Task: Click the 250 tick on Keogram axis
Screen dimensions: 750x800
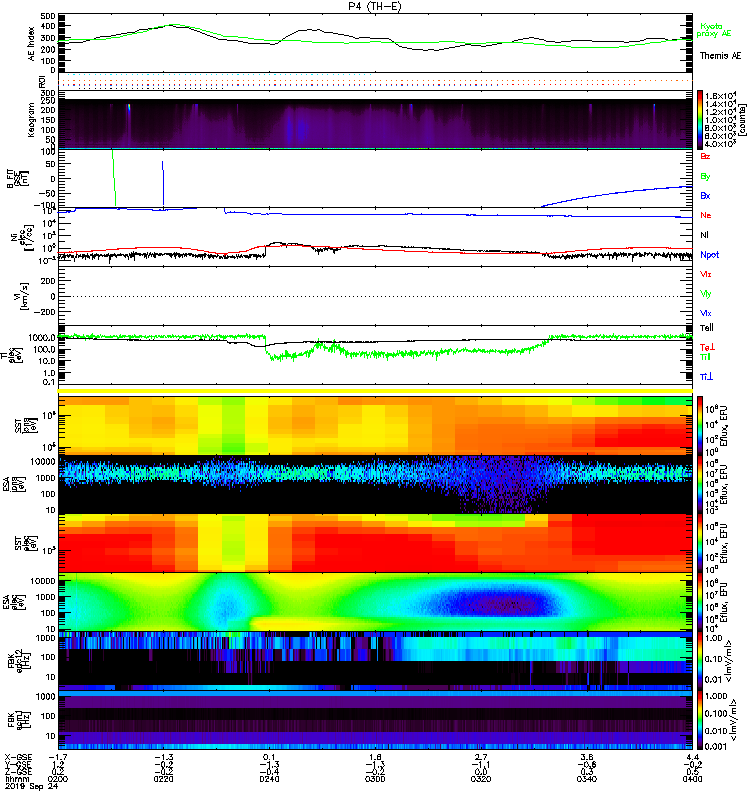Action: coord(48,101)
